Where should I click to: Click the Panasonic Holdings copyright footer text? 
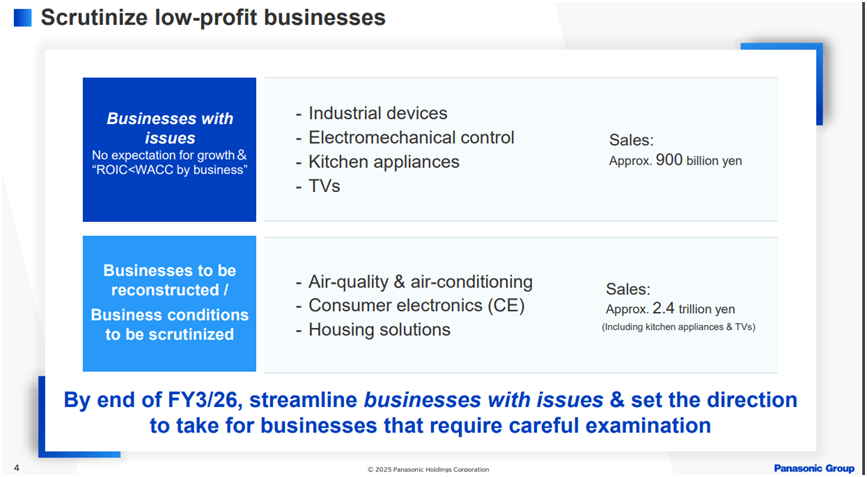pos(427,469)
